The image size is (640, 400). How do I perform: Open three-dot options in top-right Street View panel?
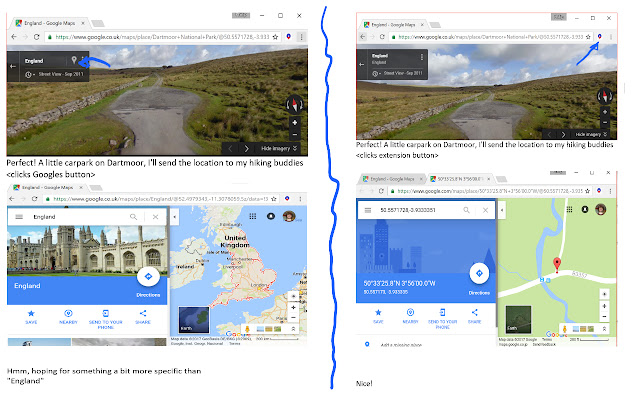click(422, 57)
